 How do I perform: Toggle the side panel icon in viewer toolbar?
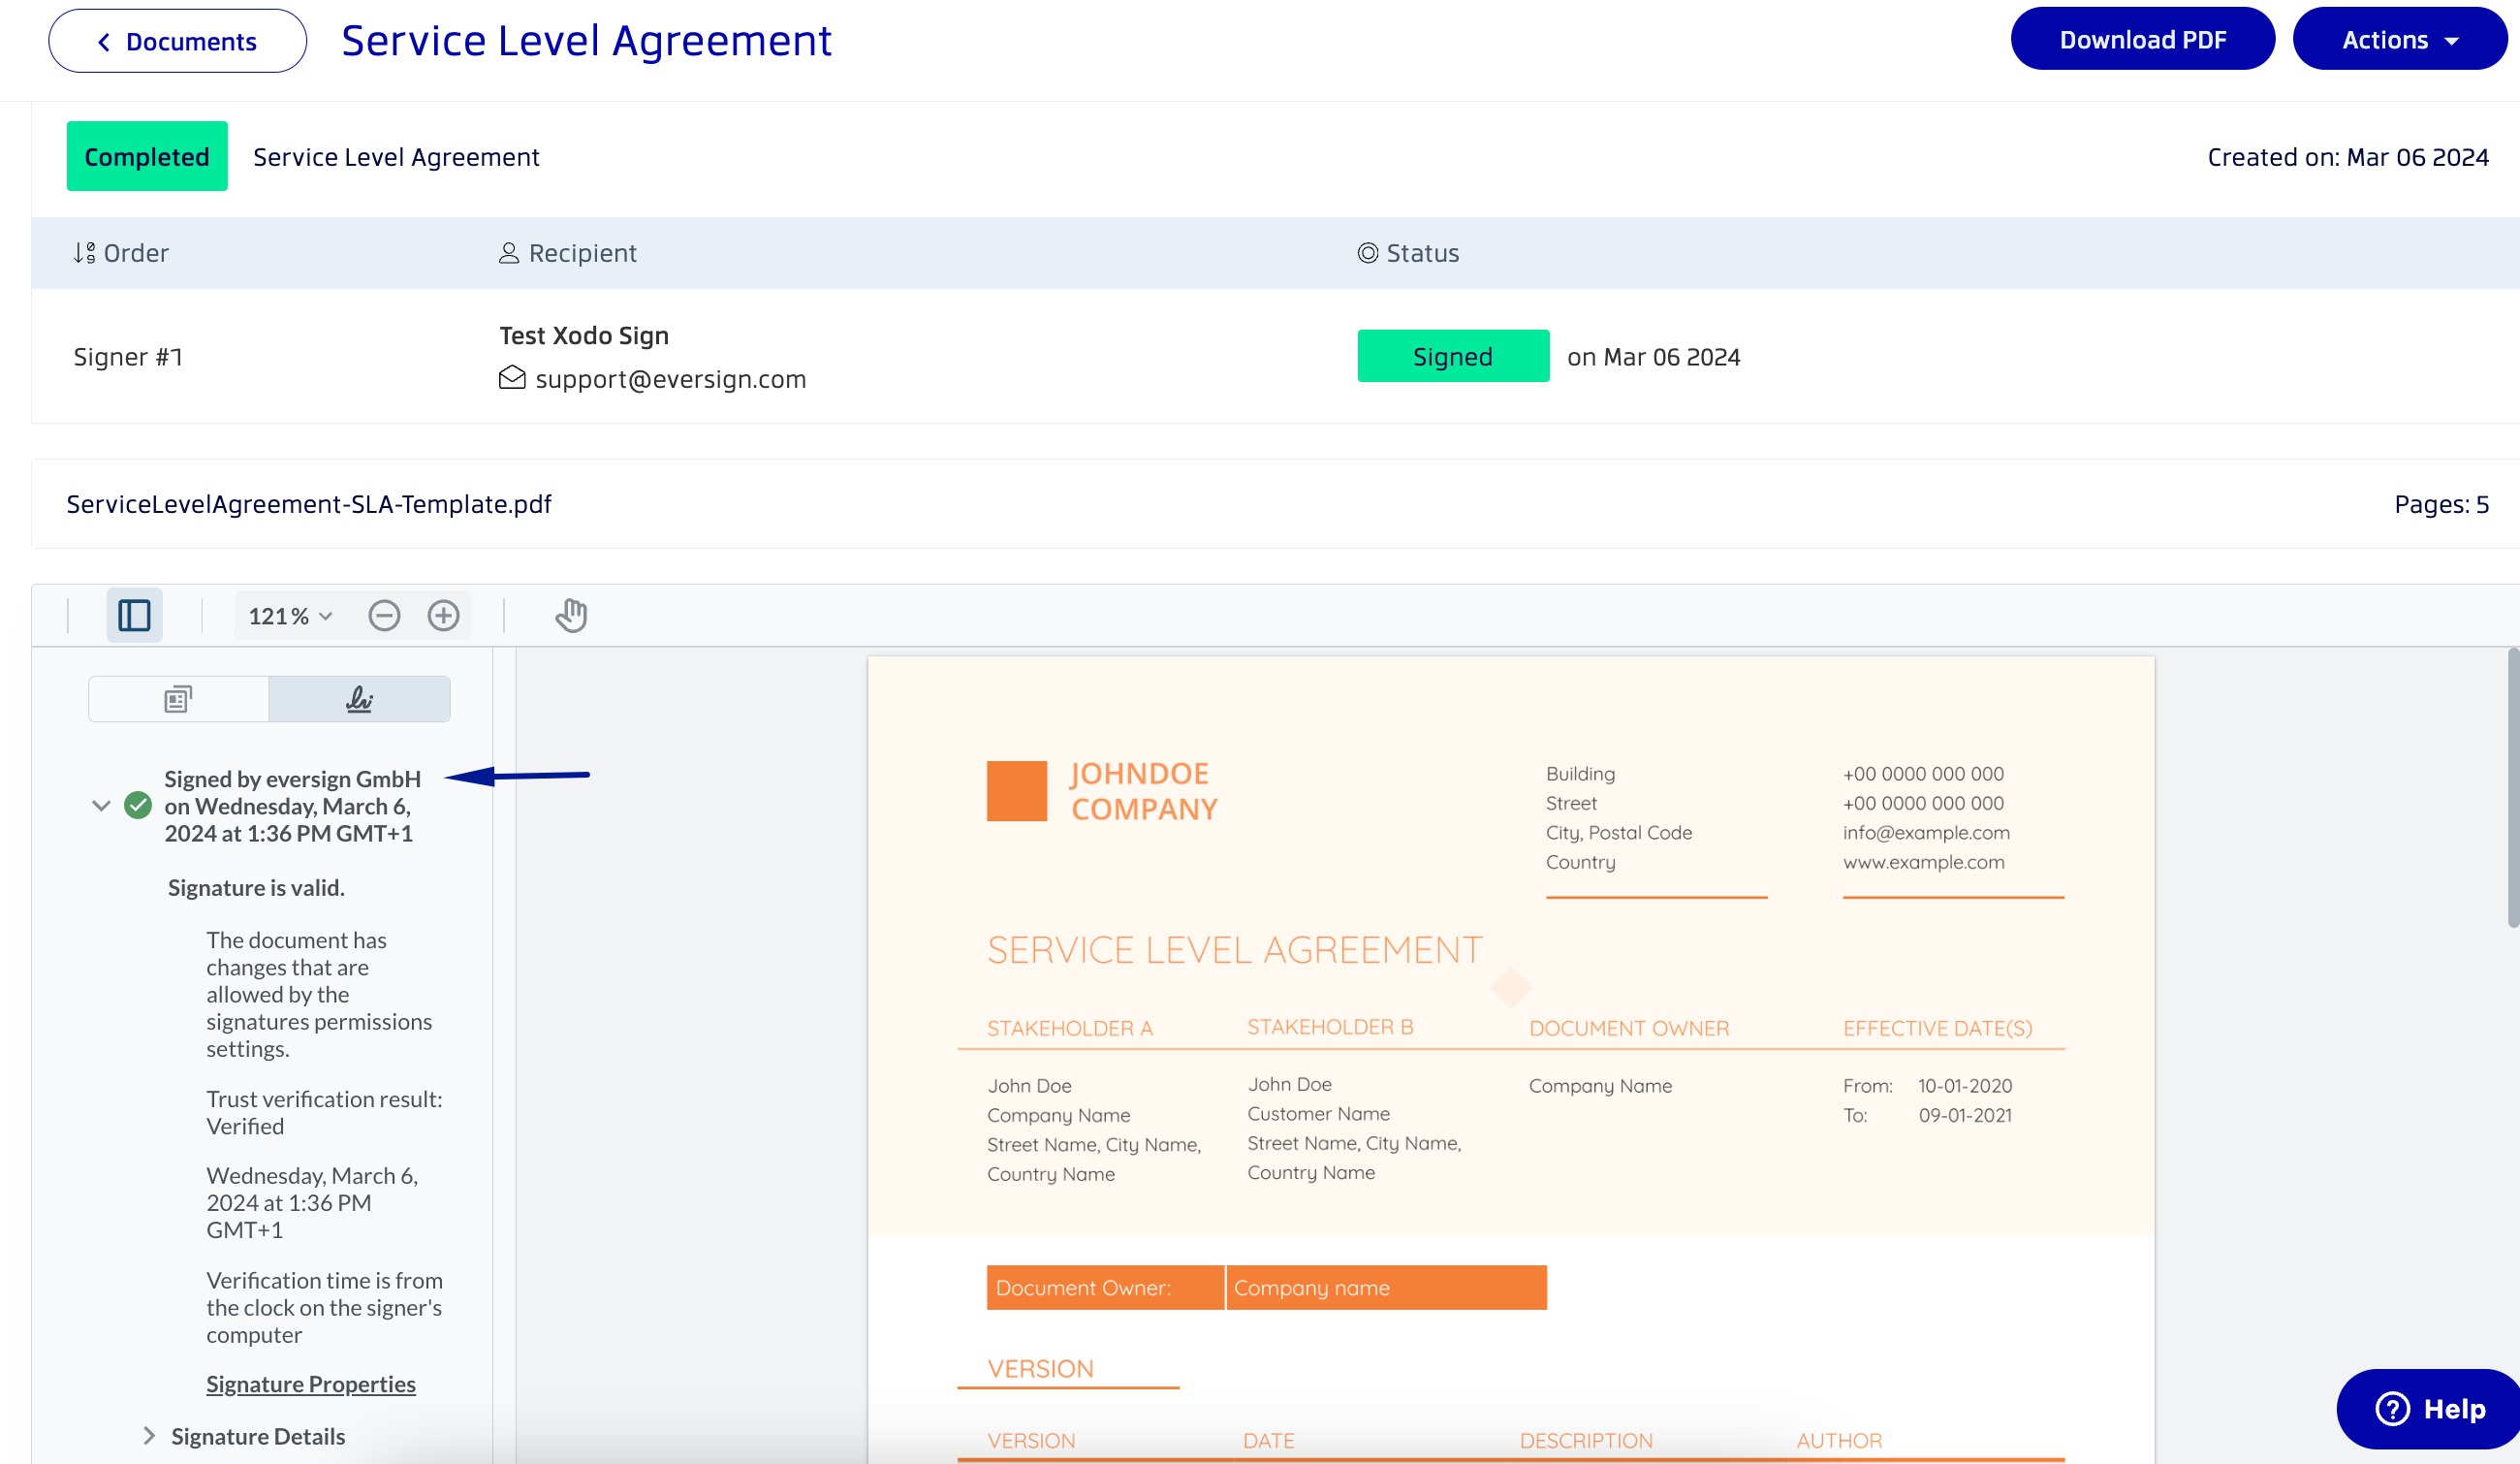(x=134, y=615)
